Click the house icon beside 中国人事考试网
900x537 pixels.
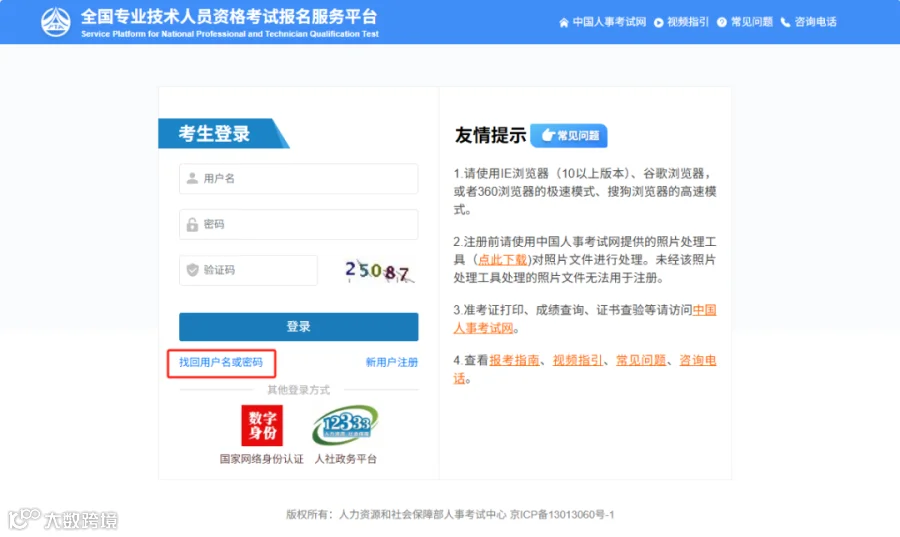(564, 22)
